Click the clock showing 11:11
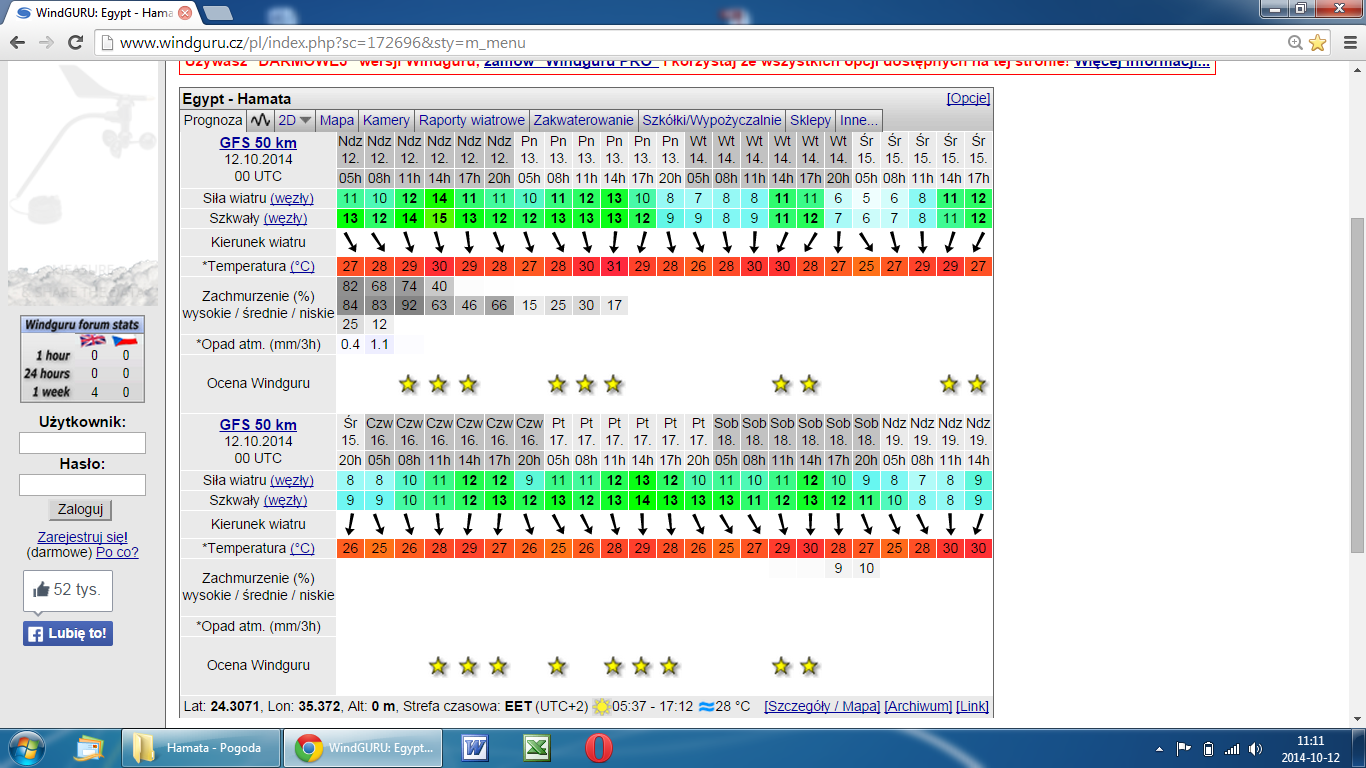The width and height of the screenshot is (1366, 768). [x=1311, y=741]
